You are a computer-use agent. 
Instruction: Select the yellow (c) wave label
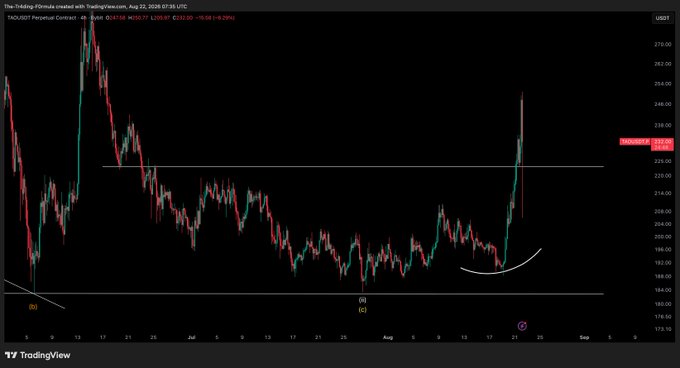363,309
